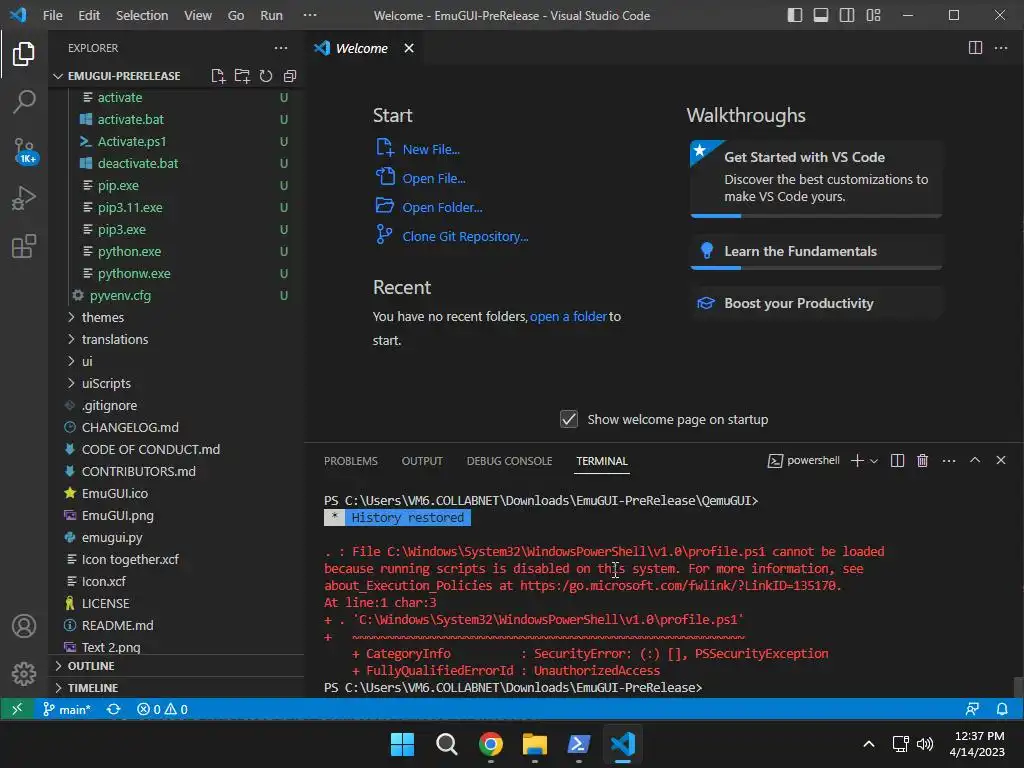Open the Search view in activity bar
This screenshot has height=768, width=1024.
24,101
